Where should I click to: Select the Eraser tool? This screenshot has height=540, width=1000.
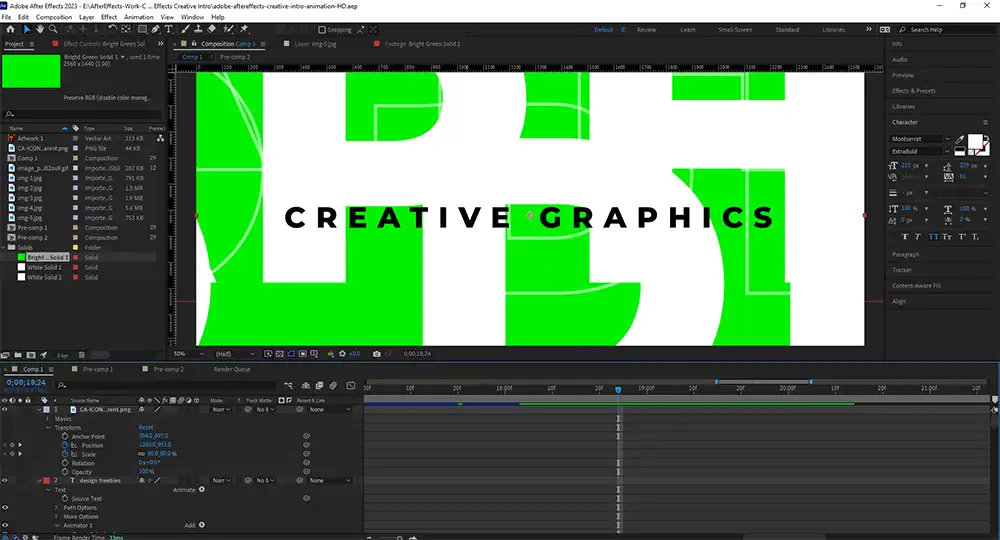pyautogui.click(x=212, y=30)
